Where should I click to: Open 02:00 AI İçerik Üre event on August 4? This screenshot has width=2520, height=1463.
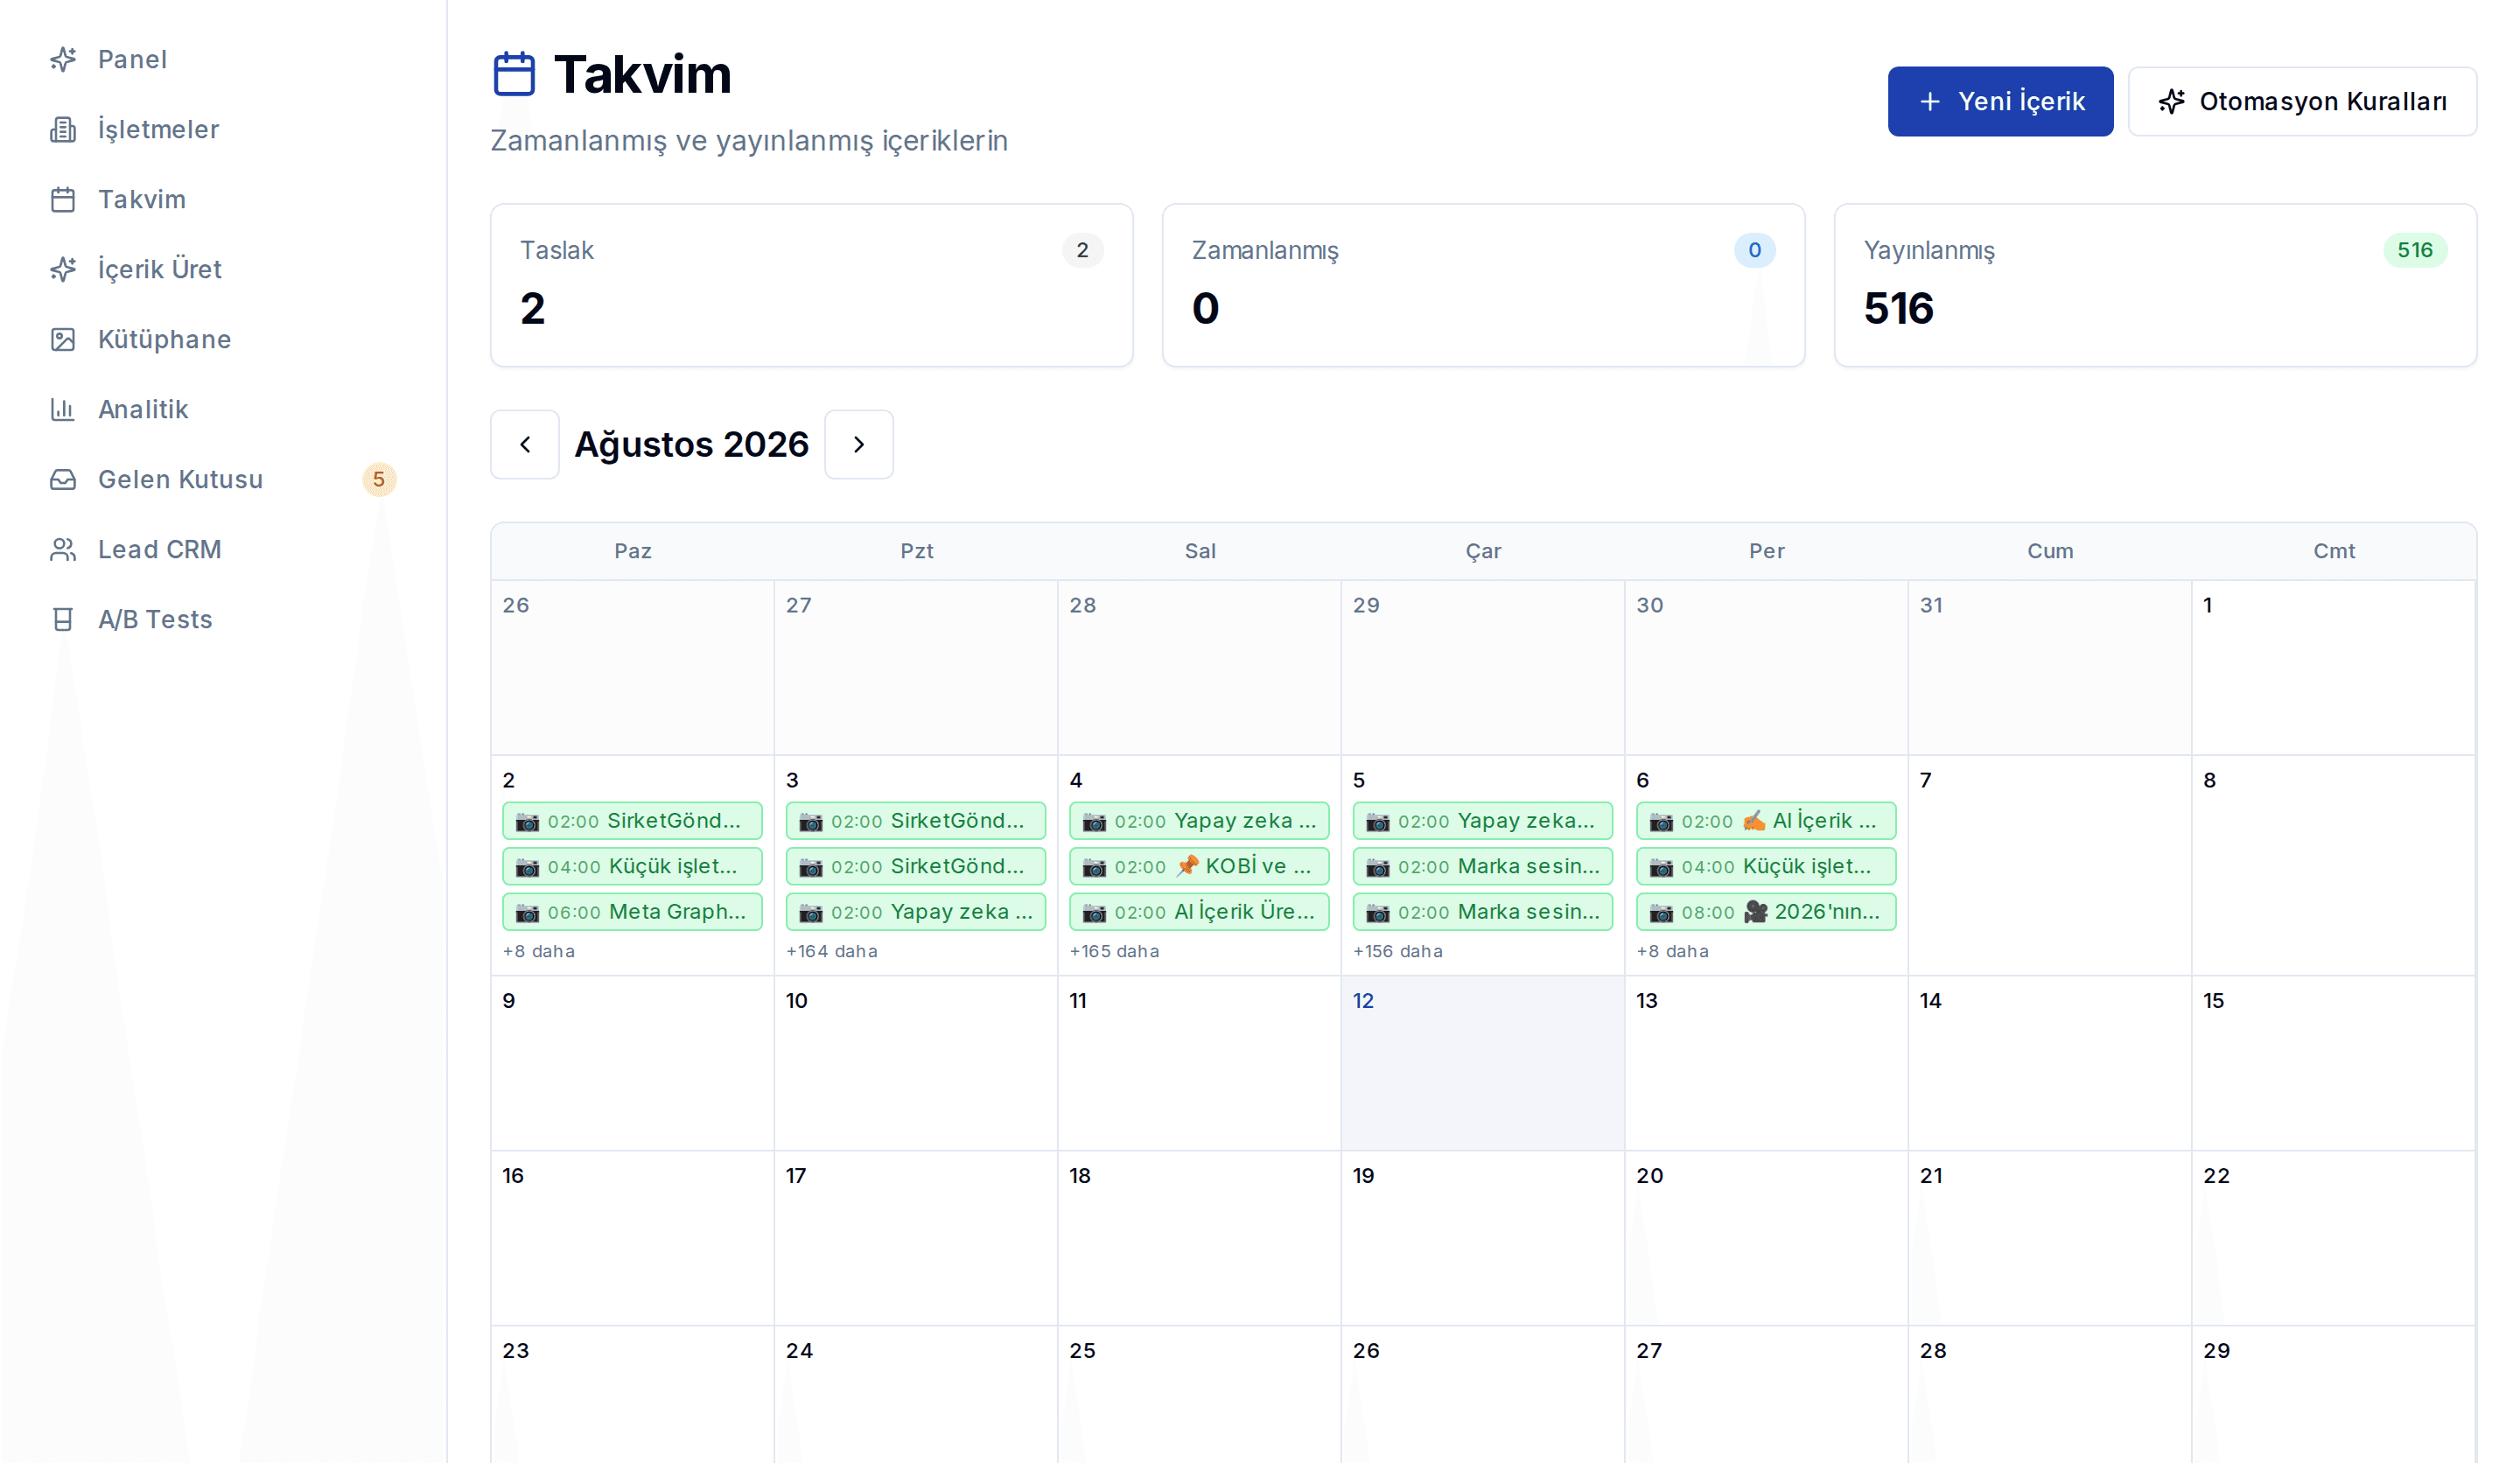tap(1199, 912)
